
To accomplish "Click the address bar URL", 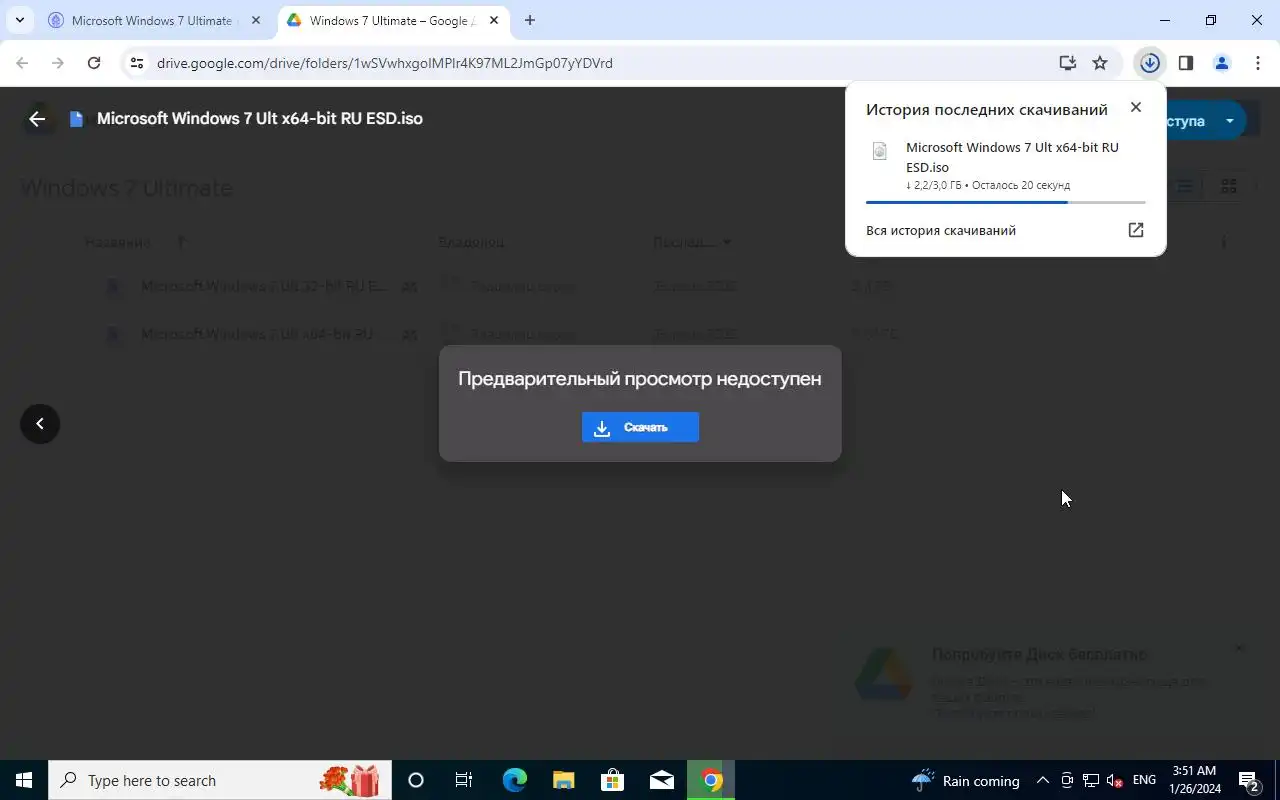I will pos(385,63).
